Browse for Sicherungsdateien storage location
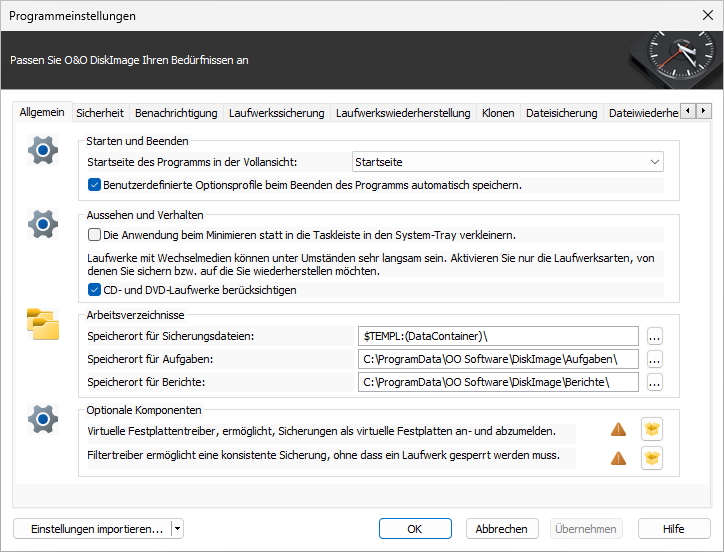Image resolution: width=724 pixels, height=552 pixels. pyautogui.click(x=654, y=336)
